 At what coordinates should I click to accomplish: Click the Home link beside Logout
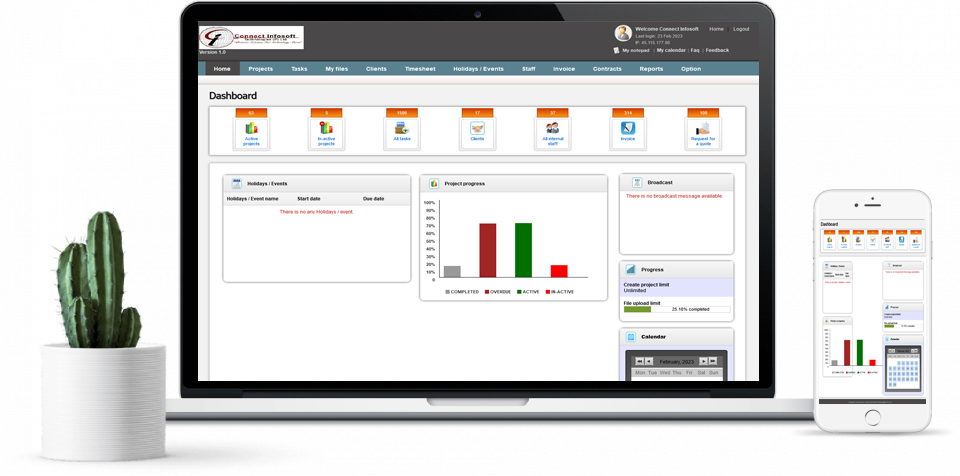click(x=716, y=29)
